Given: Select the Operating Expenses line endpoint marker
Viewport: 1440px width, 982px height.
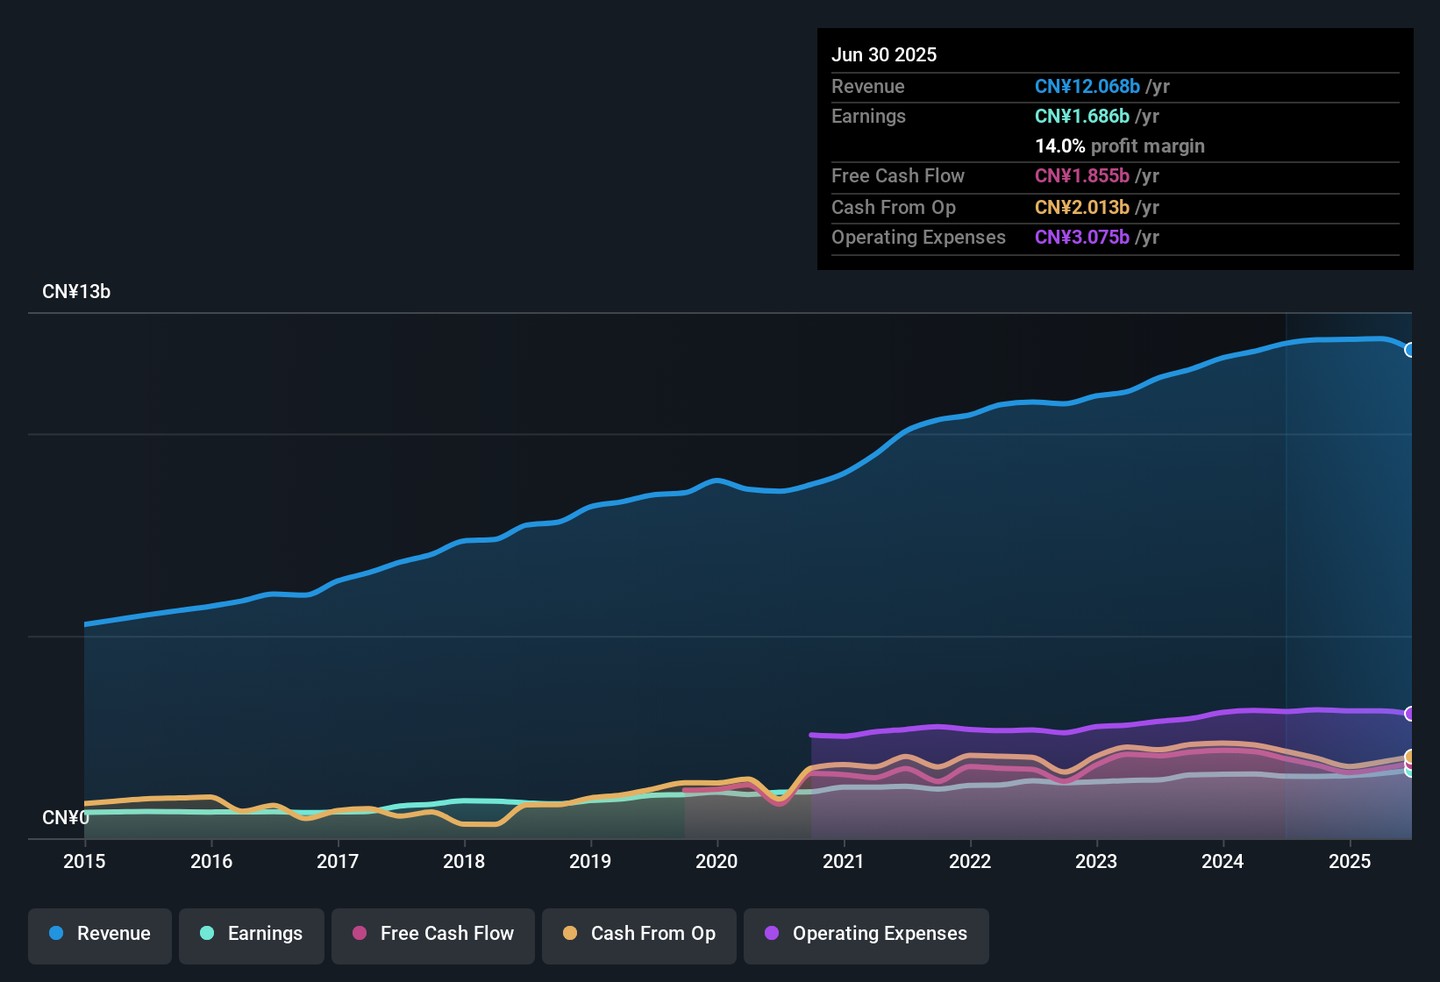Looking at the screenshot, I should (1410, 714).
